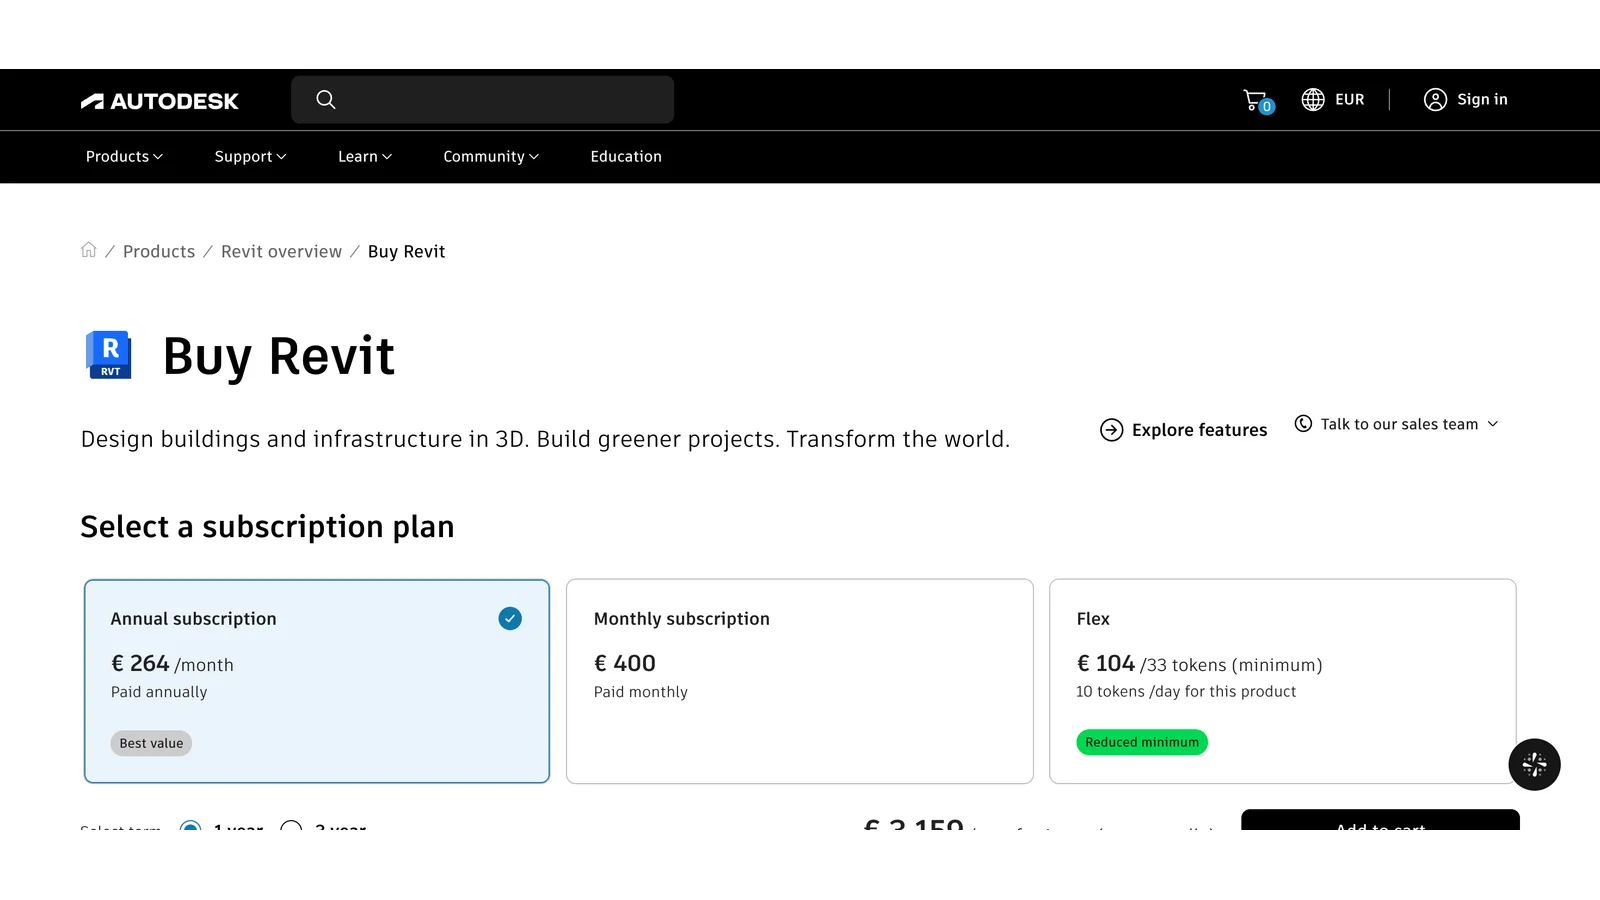Choose the Monthly subscription plan card
1600x900 pixels.
pyautogui.click(x=799, y=681)
